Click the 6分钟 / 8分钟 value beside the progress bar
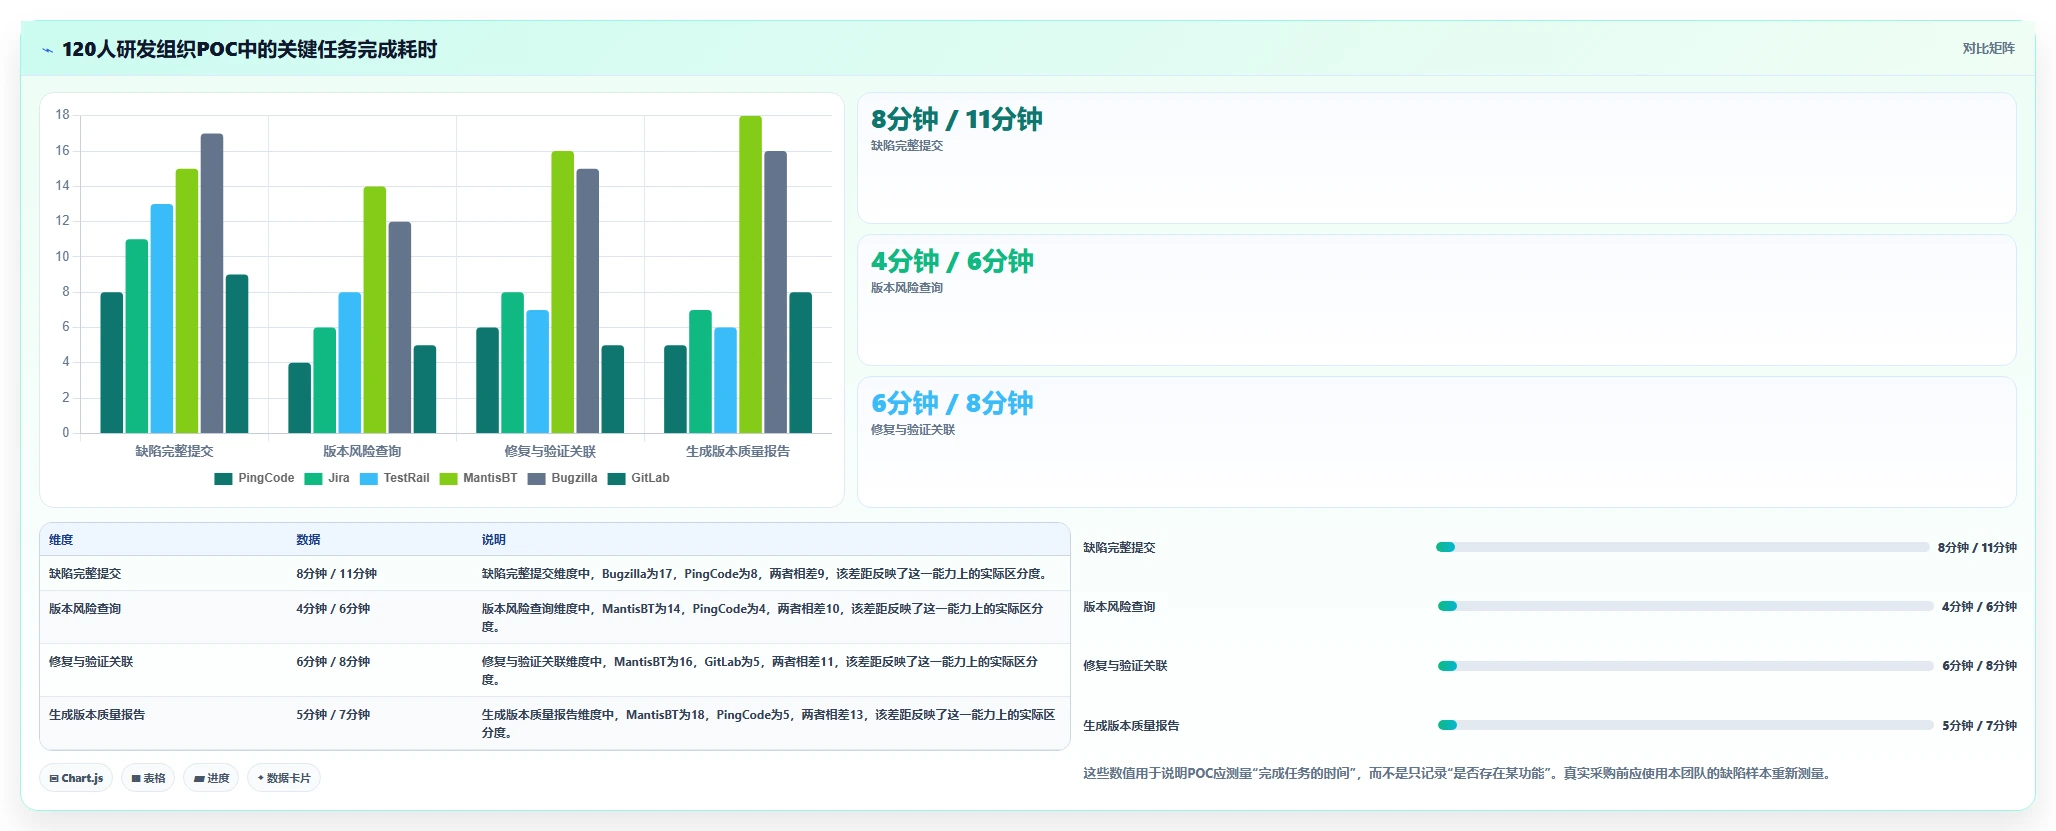This screenshot has height=831, width=2056. click(1979, 666)
